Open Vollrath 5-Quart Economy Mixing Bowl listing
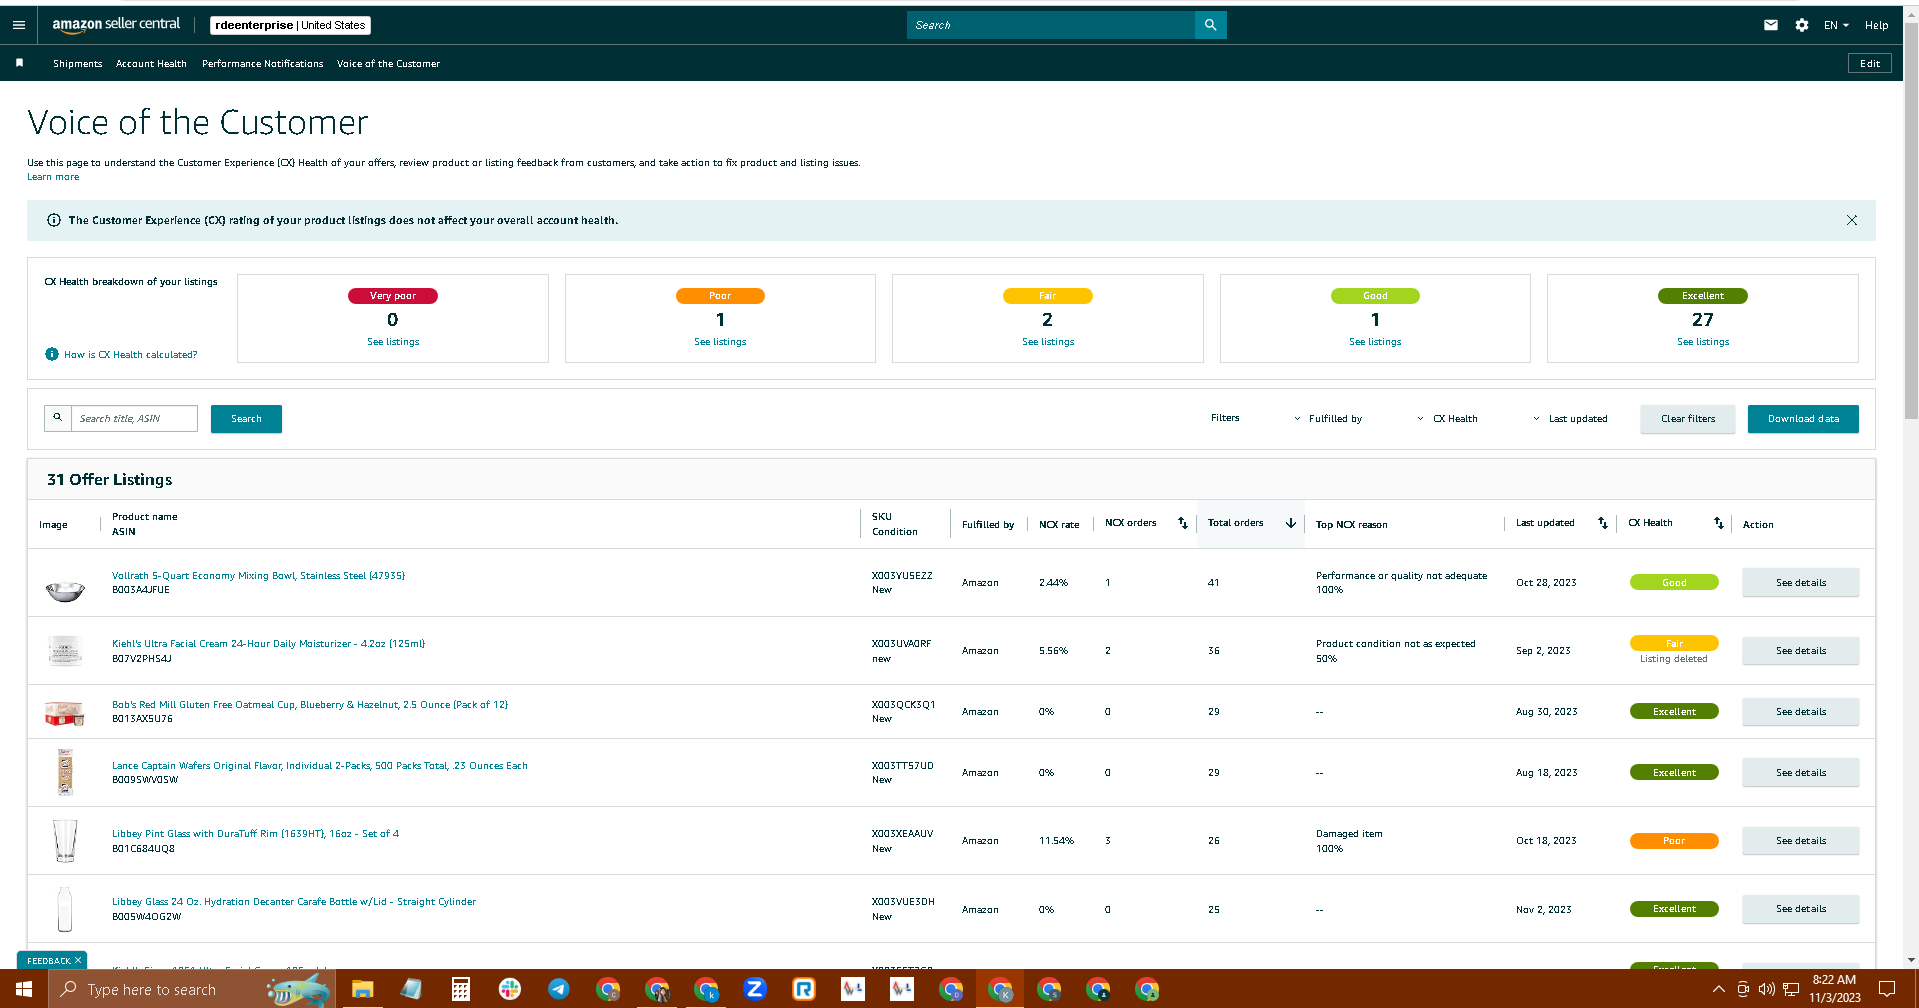Image resolution: width=1919 pixels, height=1008 pixels. coord(258,576)
